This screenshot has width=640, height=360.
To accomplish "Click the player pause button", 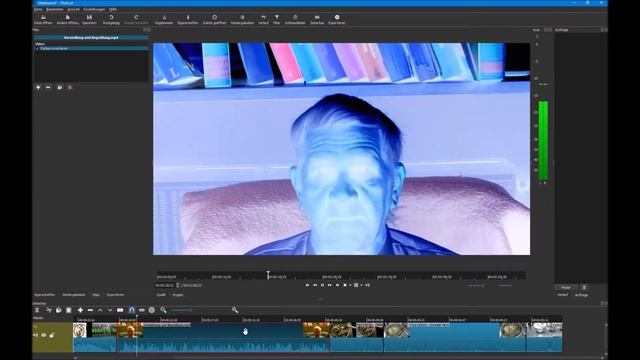I will pyautogui.click(x=322, y=285).
